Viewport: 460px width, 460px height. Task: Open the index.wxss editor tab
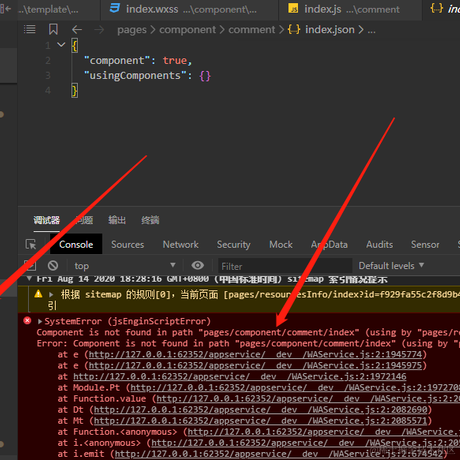pos(189,9)
